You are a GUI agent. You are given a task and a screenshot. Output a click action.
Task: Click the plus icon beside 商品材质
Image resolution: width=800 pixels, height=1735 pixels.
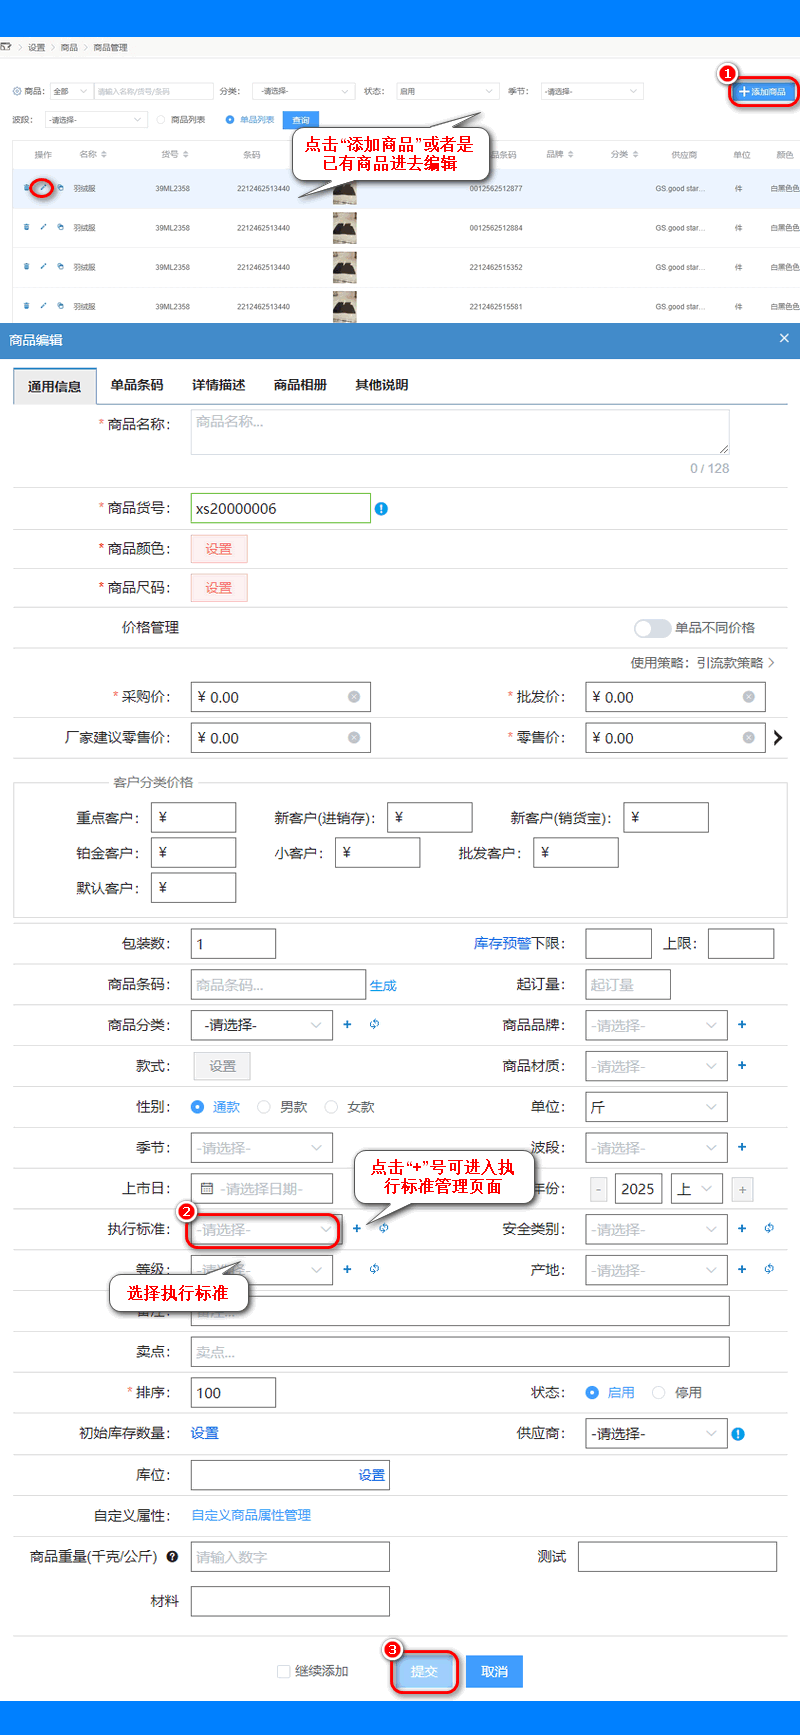point(742,1066)
